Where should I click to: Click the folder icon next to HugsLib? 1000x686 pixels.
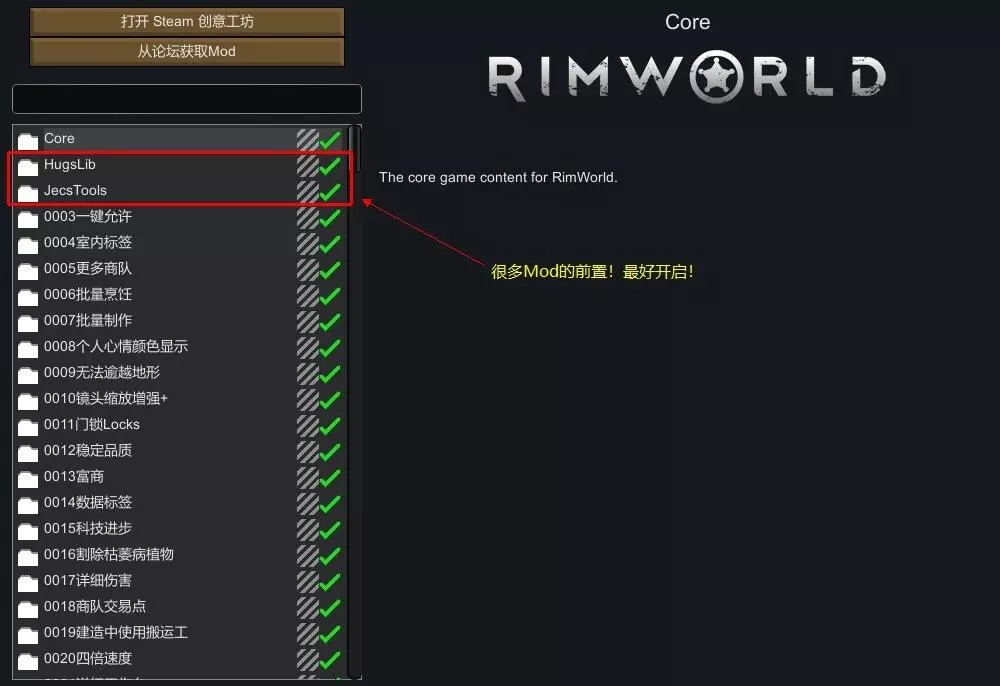(28, 166)
